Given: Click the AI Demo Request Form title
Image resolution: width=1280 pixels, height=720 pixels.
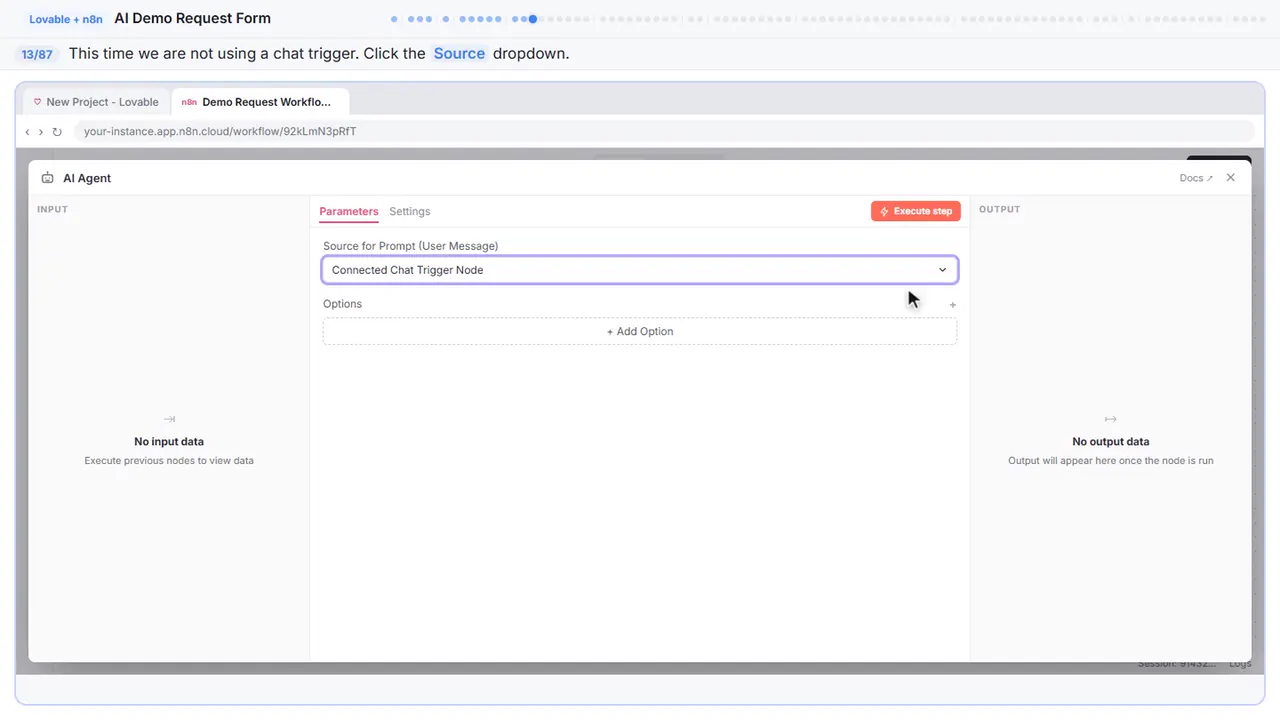Looking at the screenshot, I should point(193,18).
